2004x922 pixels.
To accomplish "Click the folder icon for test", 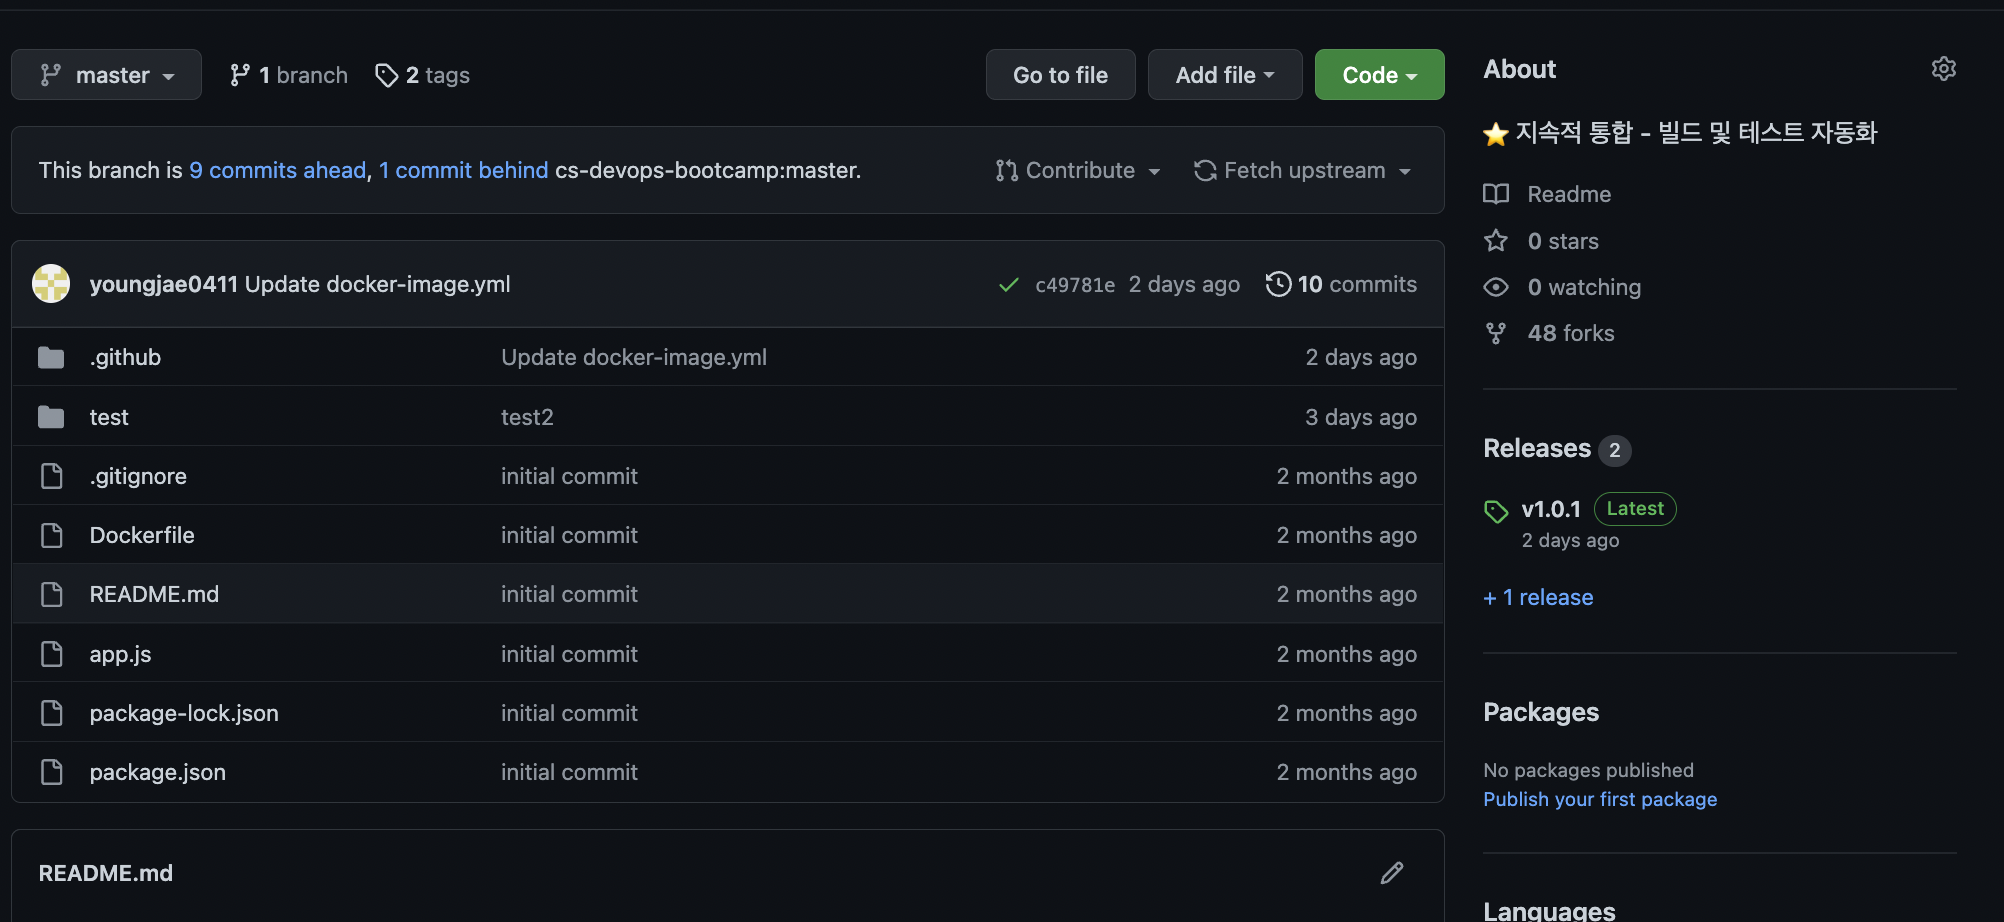I will tap(51, 417).
